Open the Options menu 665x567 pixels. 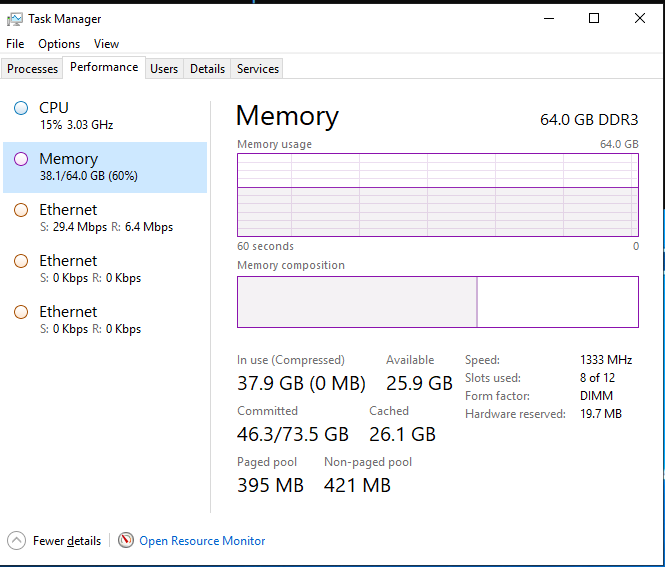coord(59,44)
